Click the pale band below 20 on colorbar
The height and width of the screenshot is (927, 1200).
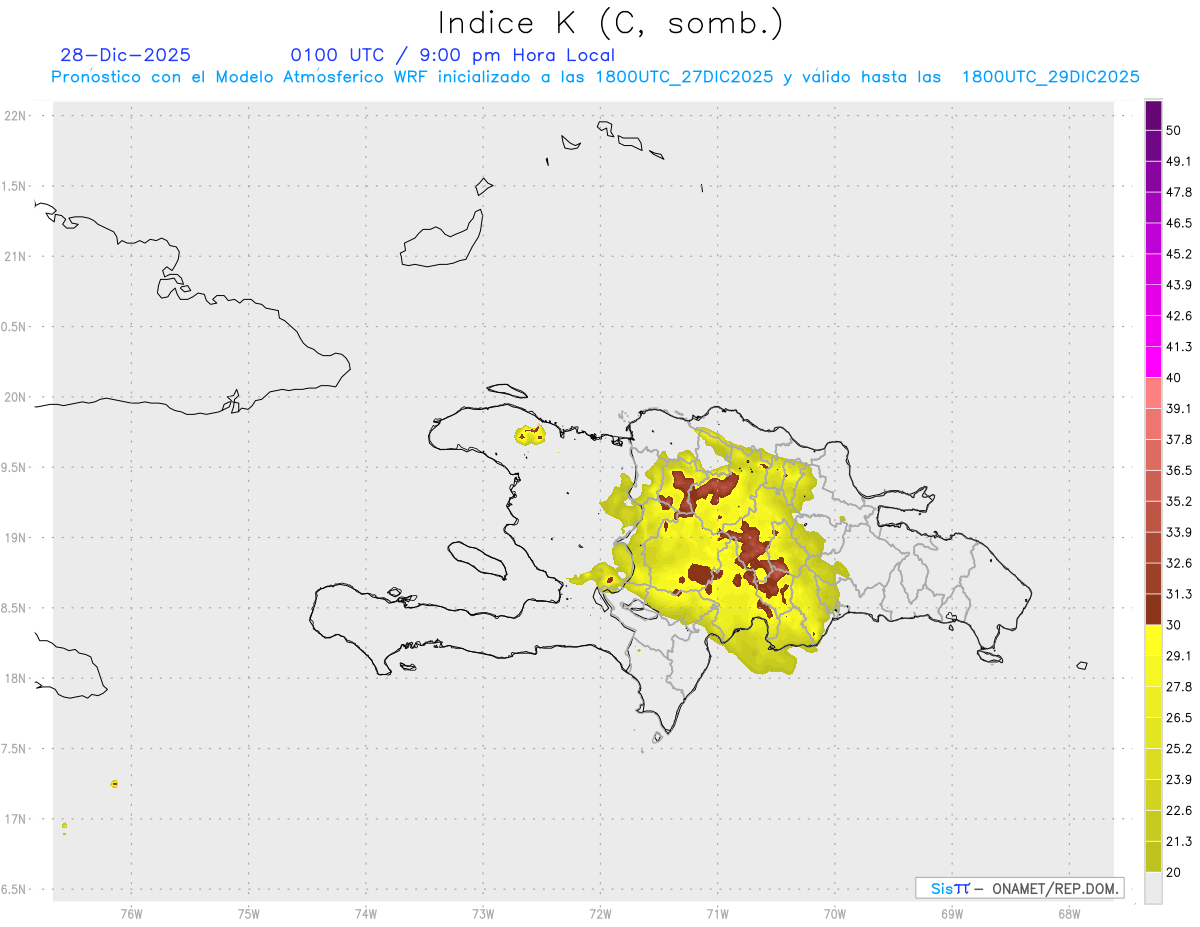[x=1153, y=888]
